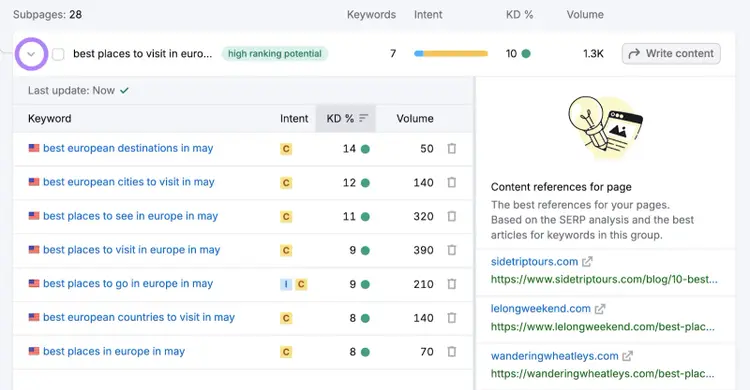Click the Volume column header in the keyword table

pyautogui.click(x=415, y=118)
